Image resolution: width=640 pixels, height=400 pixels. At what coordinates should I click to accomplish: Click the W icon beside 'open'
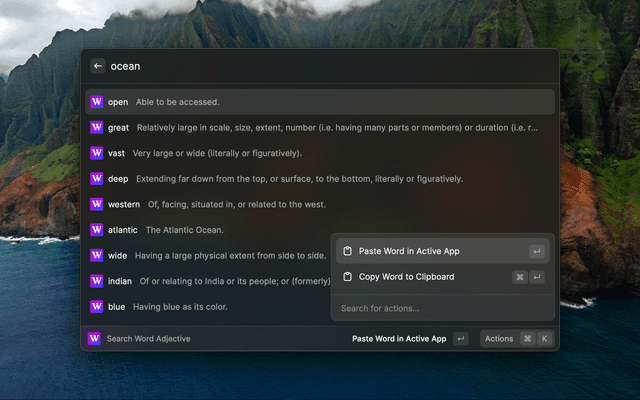[x=97, y=102]
